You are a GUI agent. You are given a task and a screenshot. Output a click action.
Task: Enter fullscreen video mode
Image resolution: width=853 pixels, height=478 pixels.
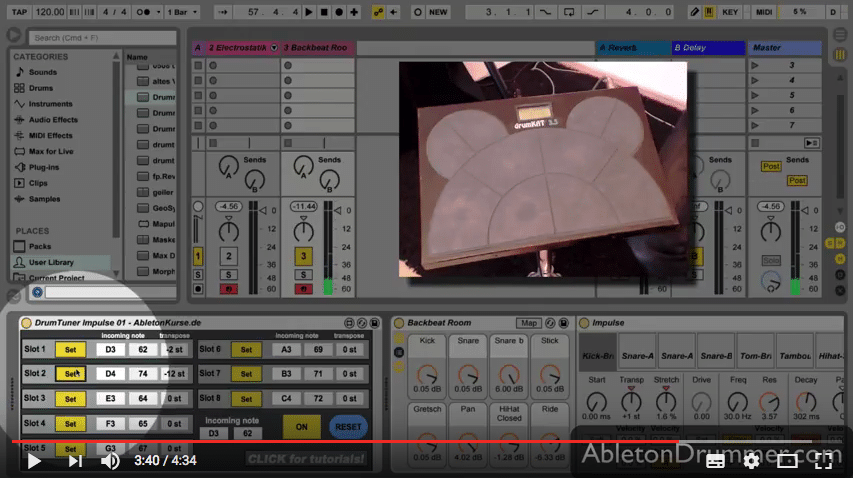click(x=823, y=461)
